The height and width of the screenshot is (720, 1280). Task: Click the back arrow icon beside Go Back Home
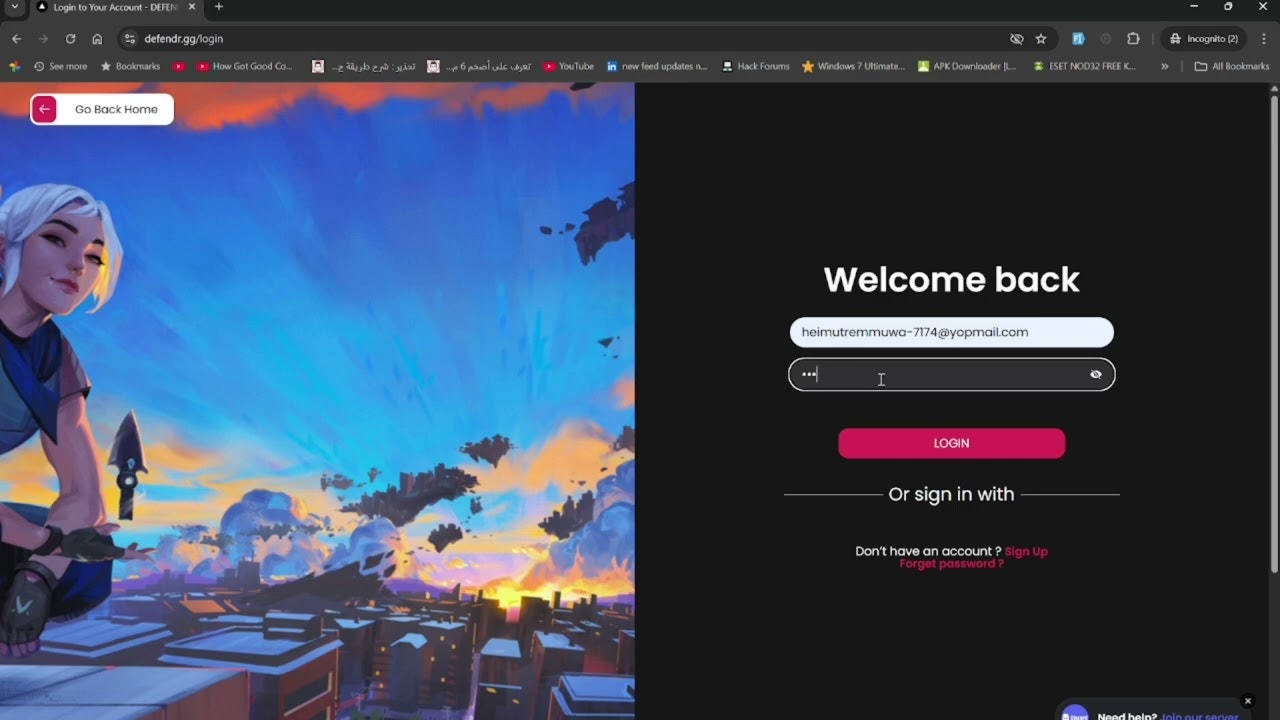(x=44, y=109)
